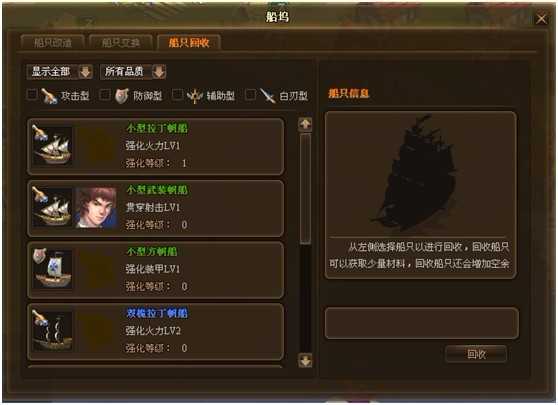Click the 双桅拉丁帆船 ship icon
This screenshot has height=405, width=558.
(52, 330)
